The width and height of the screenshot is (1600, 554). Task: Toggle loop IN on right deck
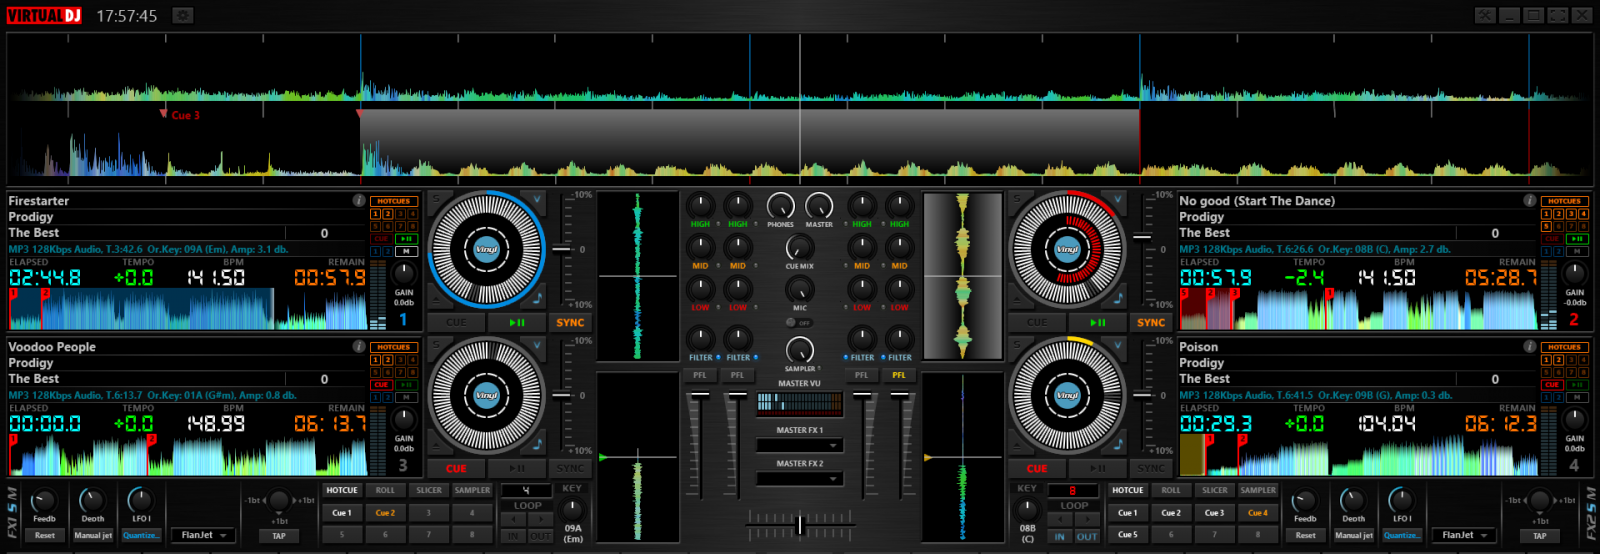pyautogui.click(x=1060, y=536)
